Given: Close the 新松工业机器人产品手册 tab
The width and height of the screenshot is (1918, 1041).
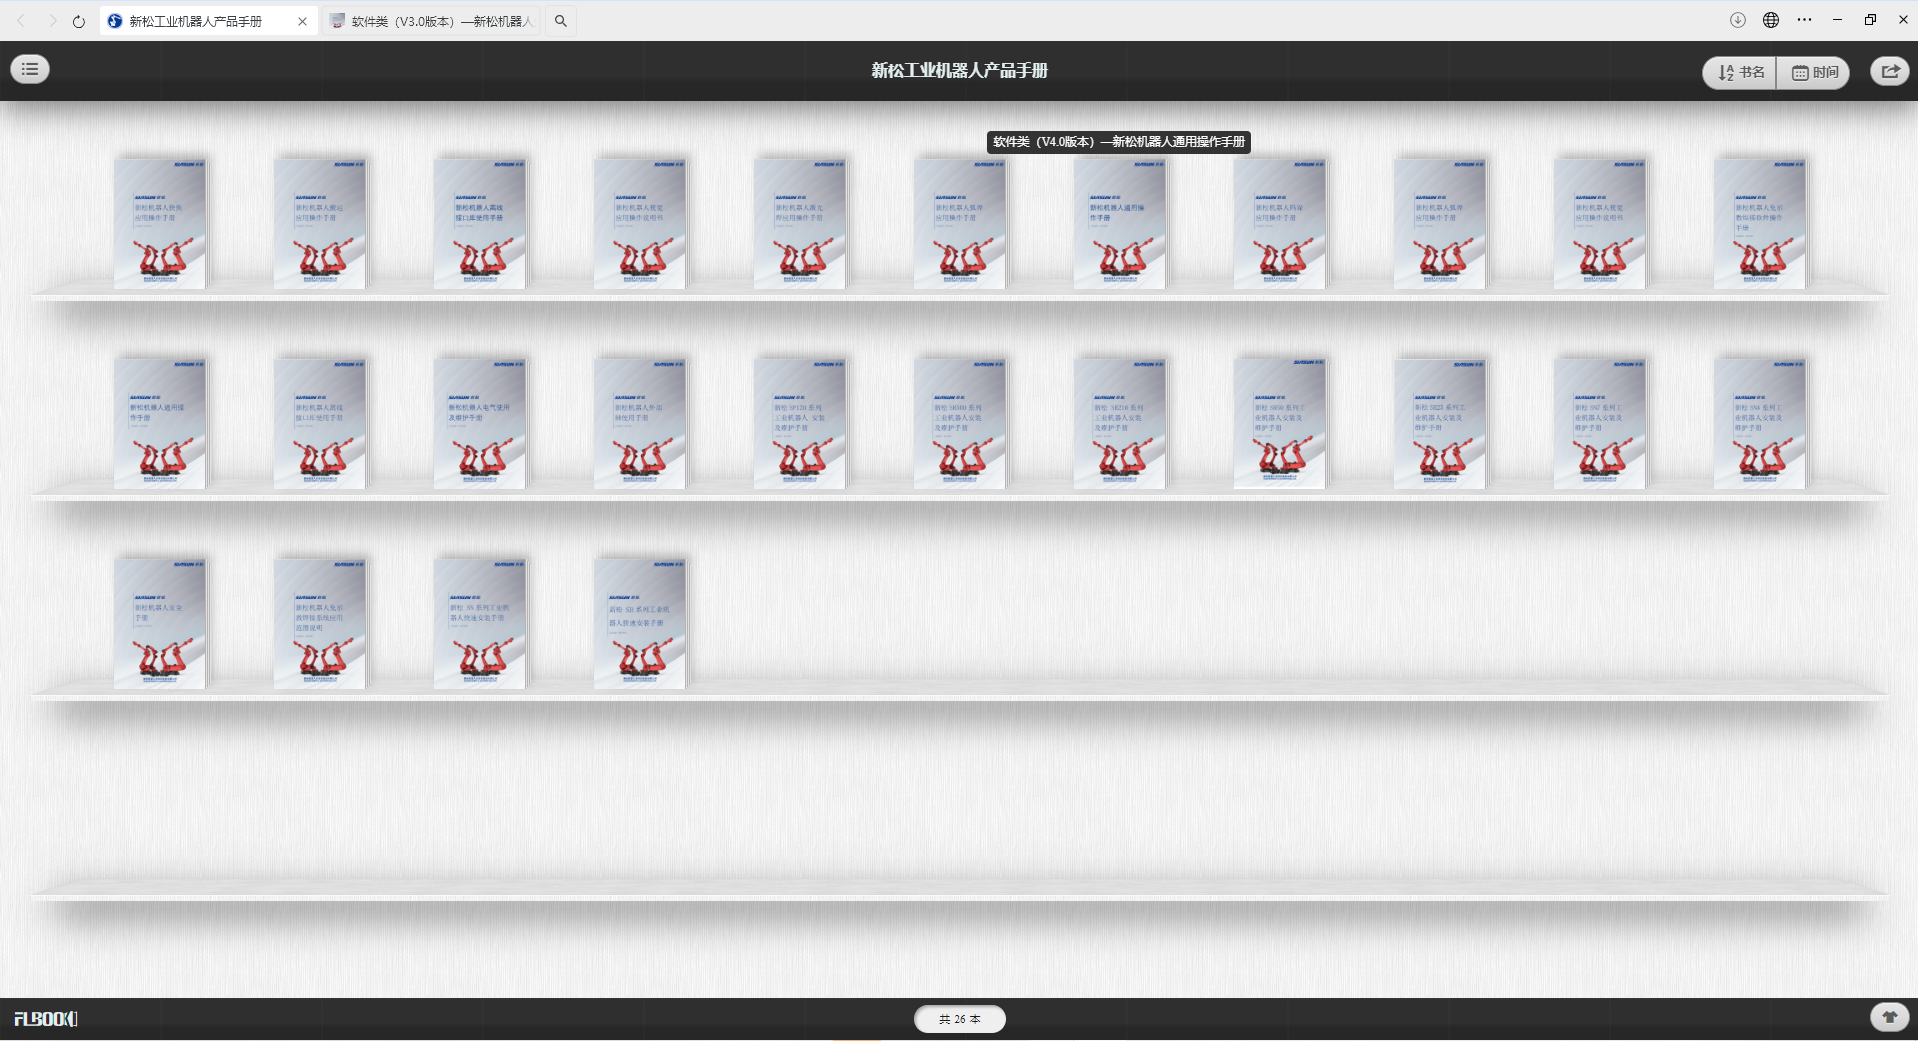Looking at the screenshot, I should click(x=302, y=21).
